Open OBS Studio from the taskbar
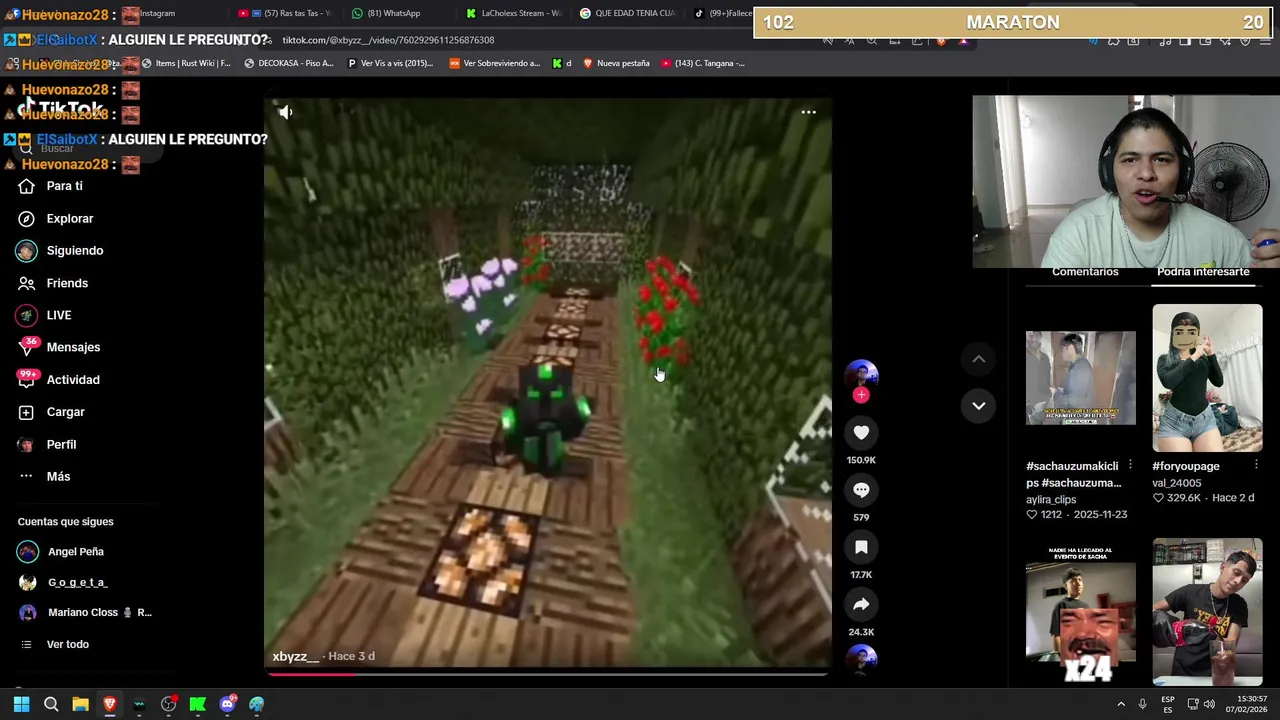The image size is (1280, 720). pos(168,705)
